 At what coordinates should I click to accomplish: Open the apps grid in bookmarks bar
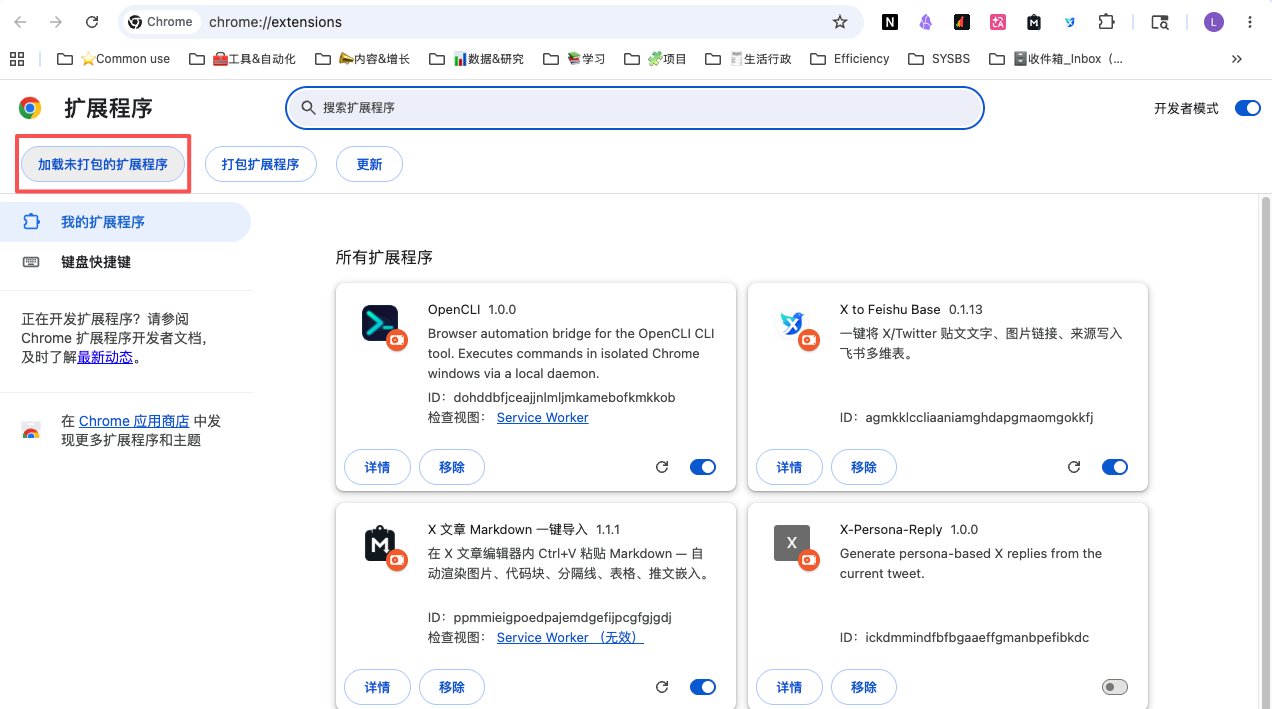tap(17, 59)
